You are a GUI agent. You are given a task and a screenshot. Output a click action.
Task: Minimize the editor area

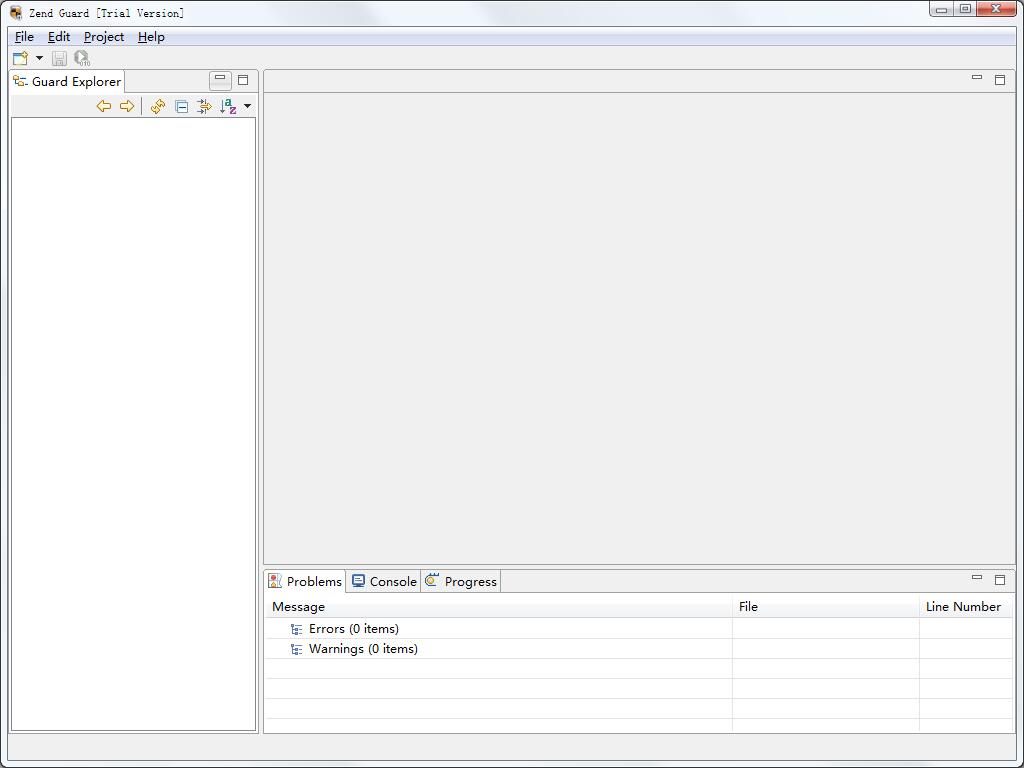click(977, 78)
